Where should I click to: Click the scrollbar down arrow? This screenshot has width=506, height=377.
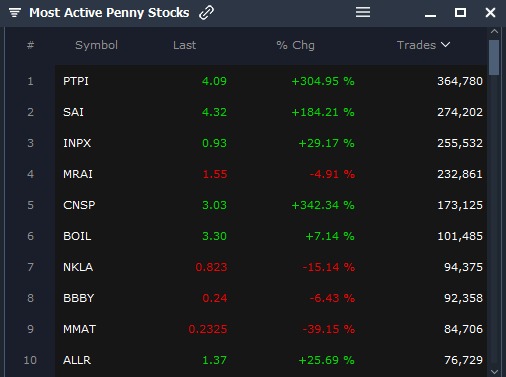[494, 371]
